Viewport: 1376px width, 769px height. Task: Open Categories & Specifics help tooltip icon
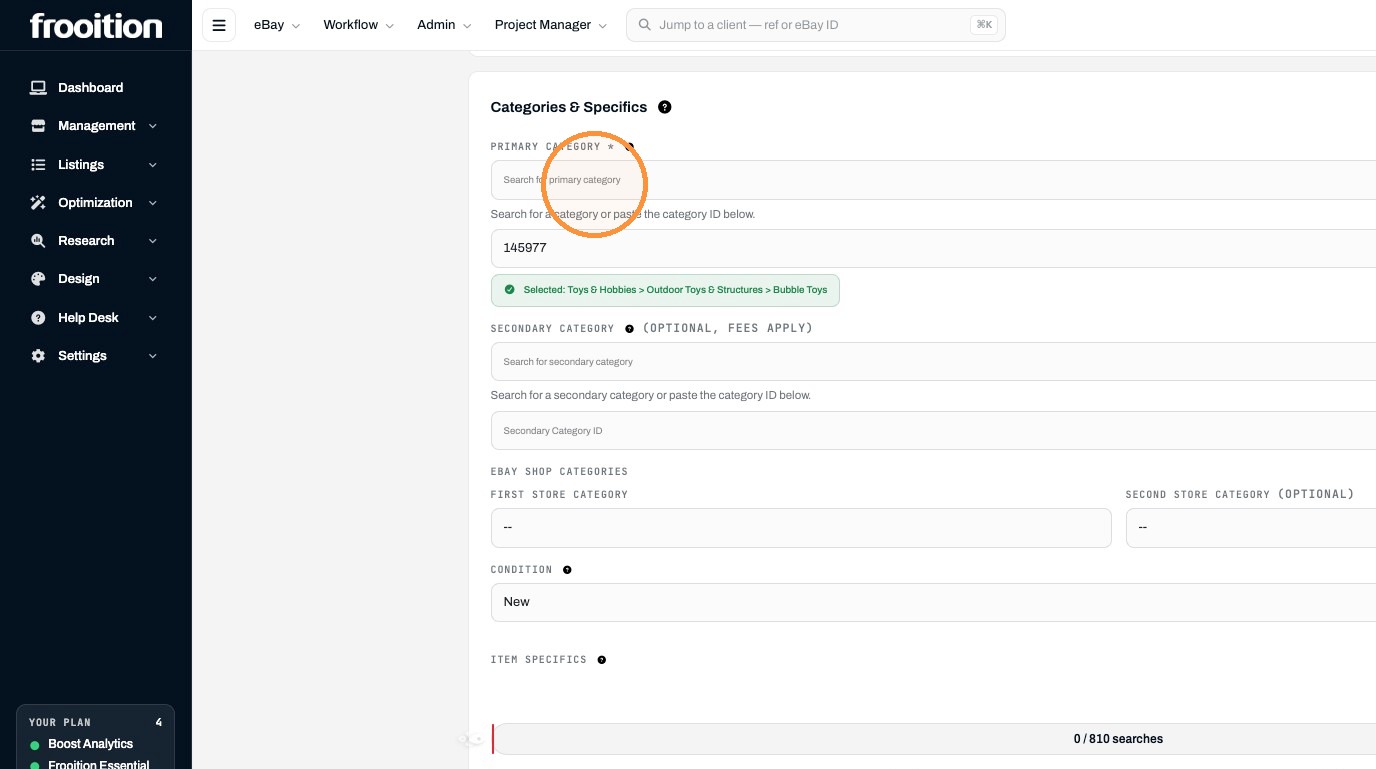pos(665,107)
